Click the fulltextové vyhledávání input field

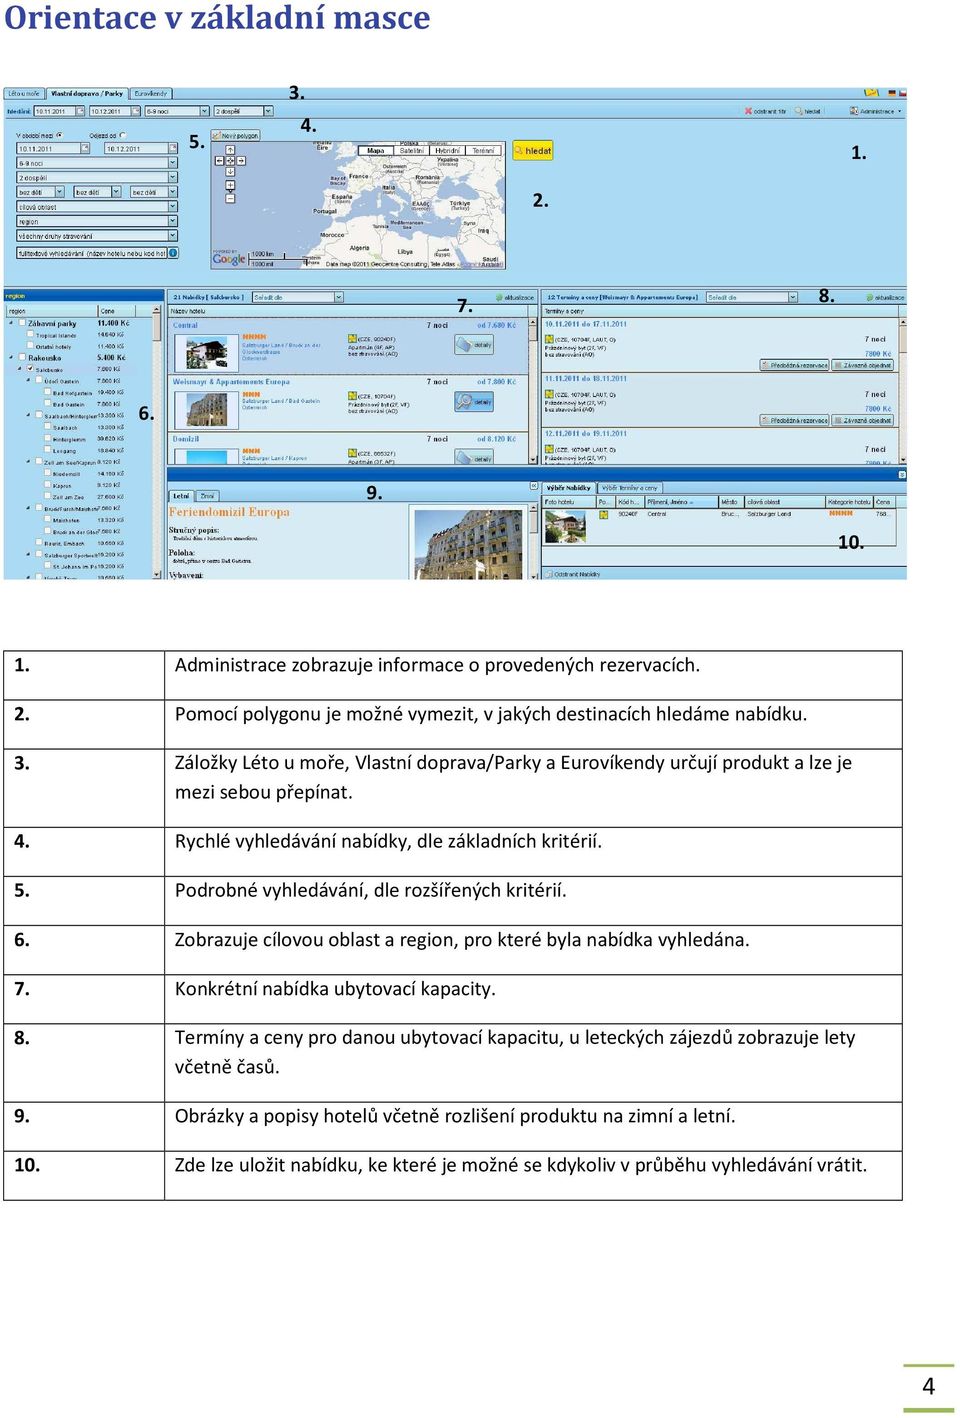click(x=92, y=254)
